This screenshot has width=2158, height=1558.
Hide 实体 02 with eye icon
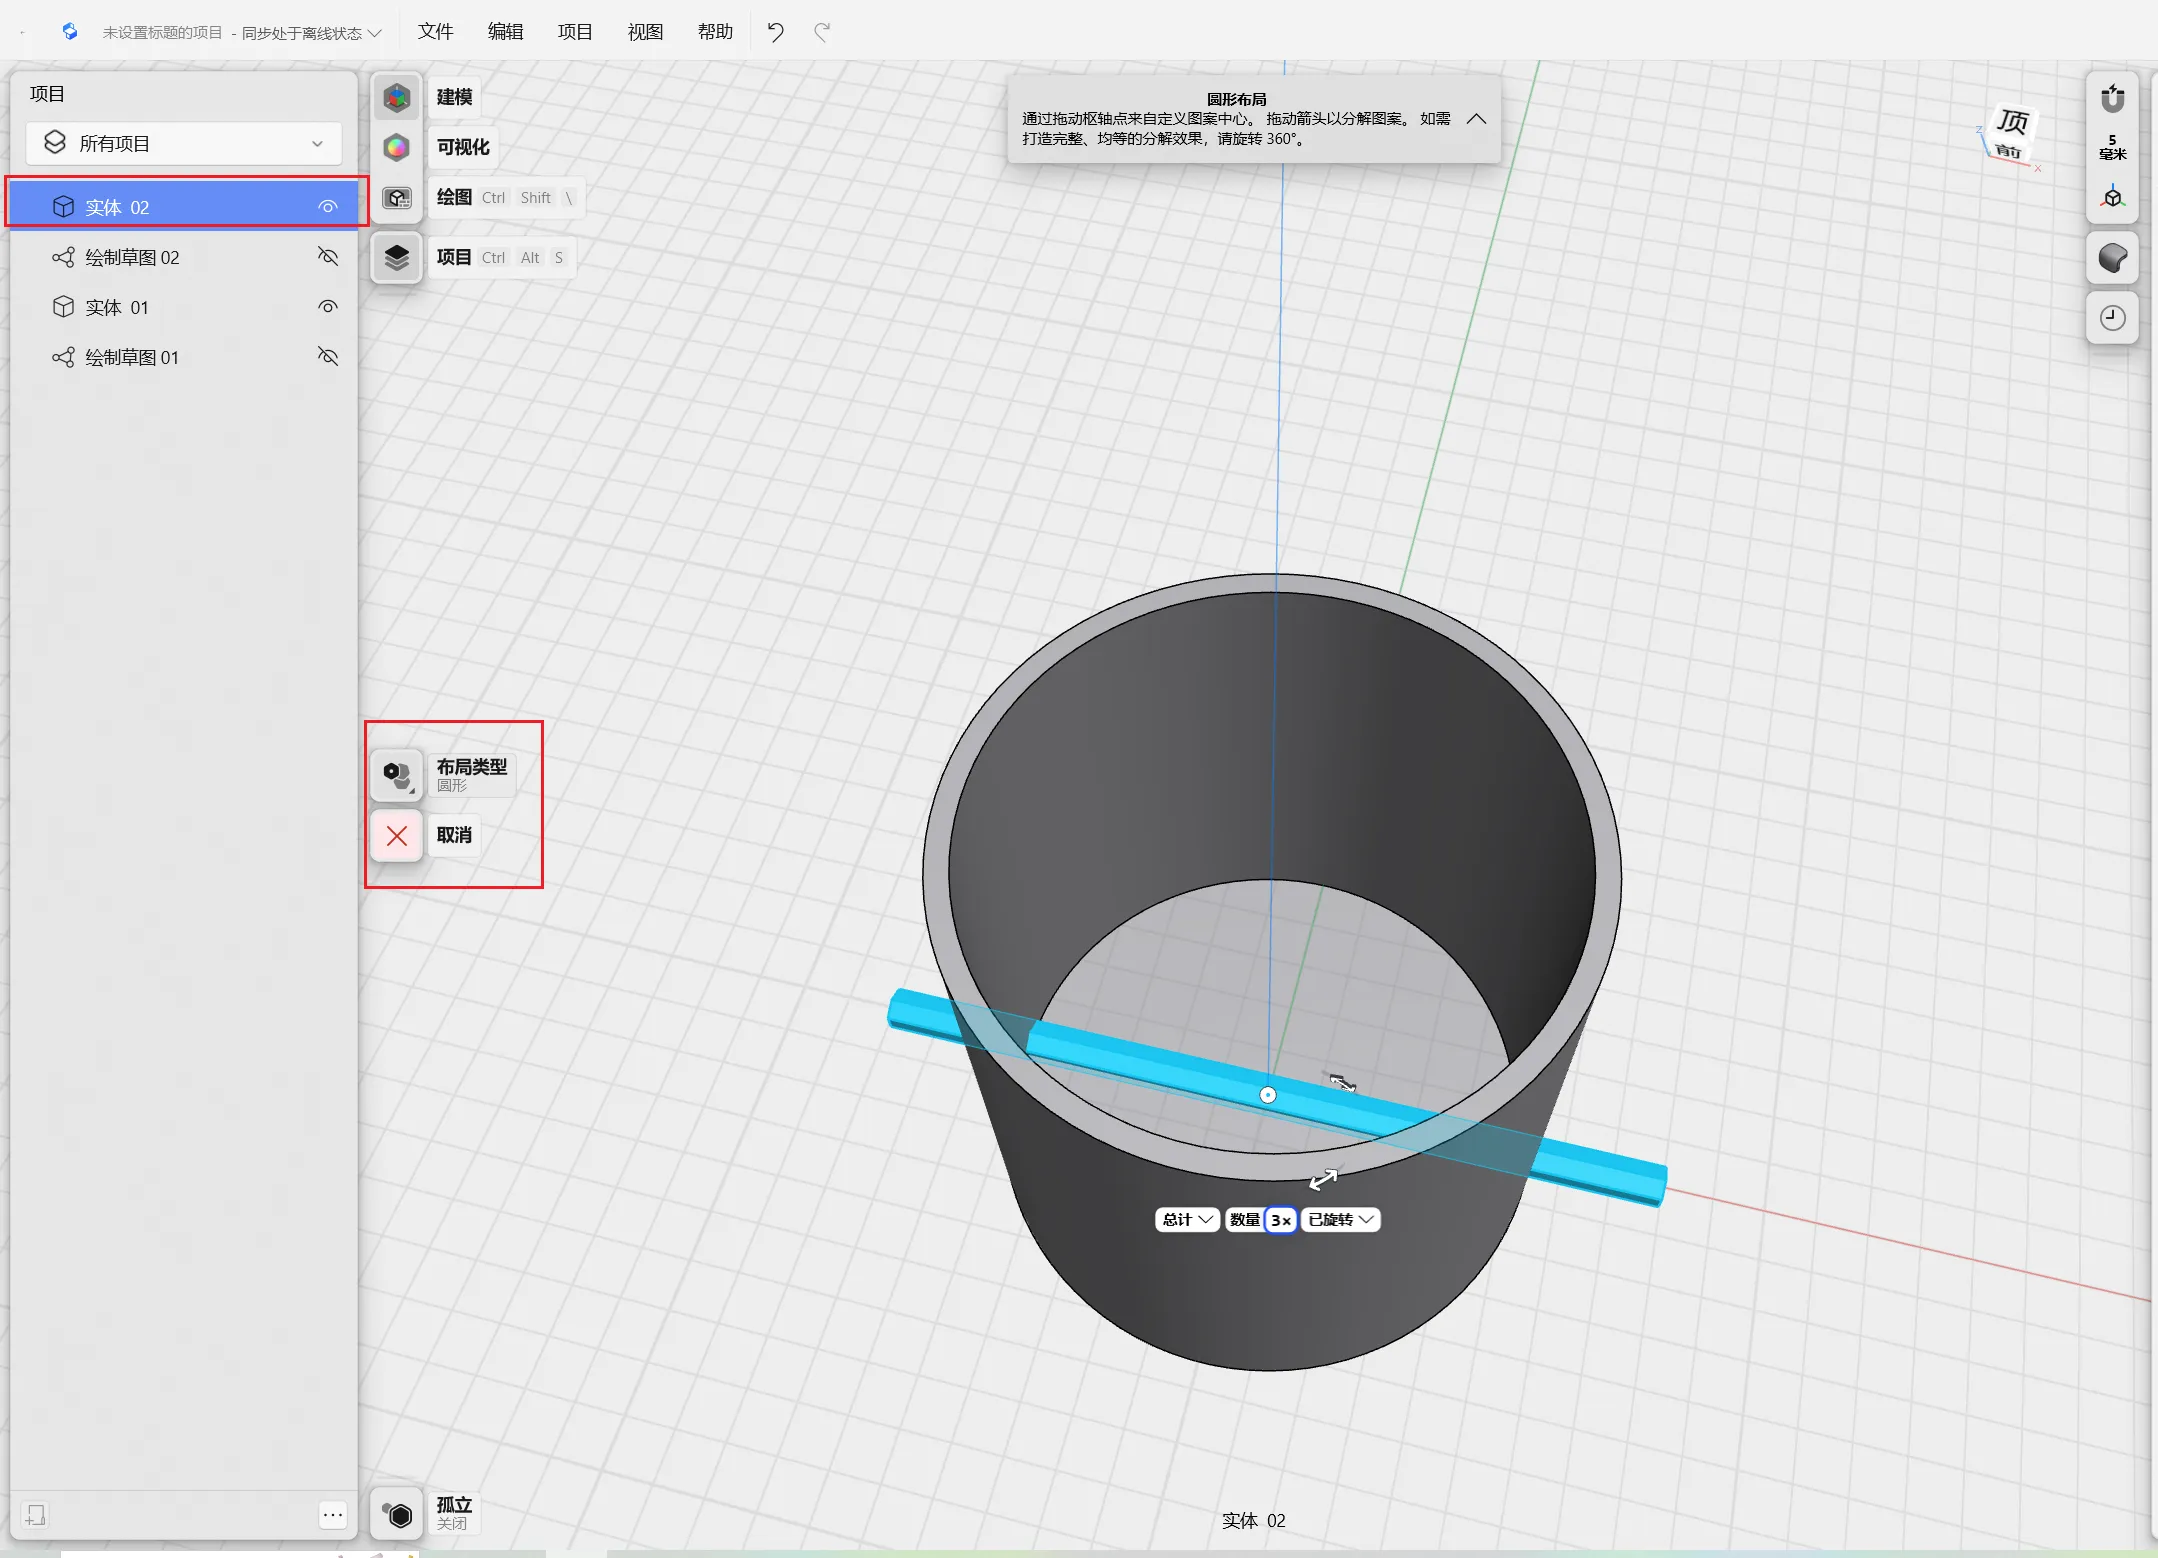pos(328,207)
